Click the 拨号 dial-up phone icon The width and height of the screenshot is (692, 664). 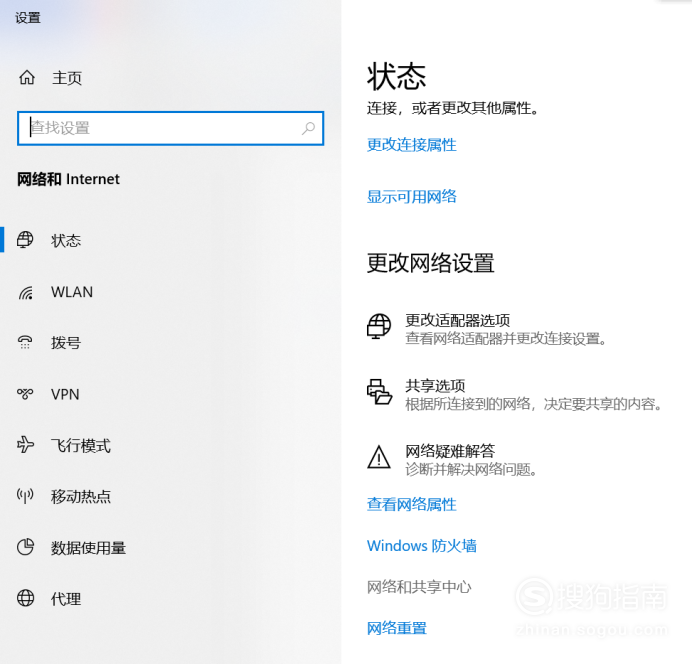[25, 342]
